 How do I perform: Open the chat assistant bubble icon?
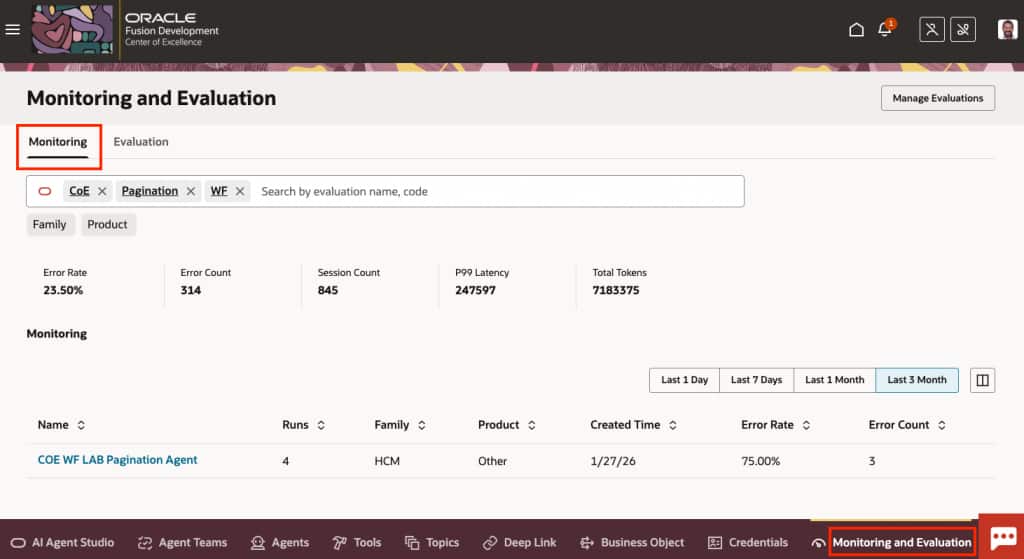click(1002, 537)
